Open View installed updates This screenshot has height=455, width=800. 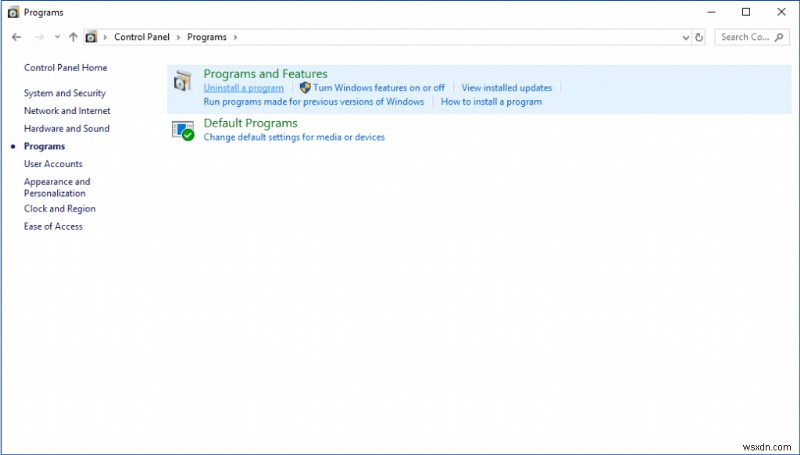point(507,88)
